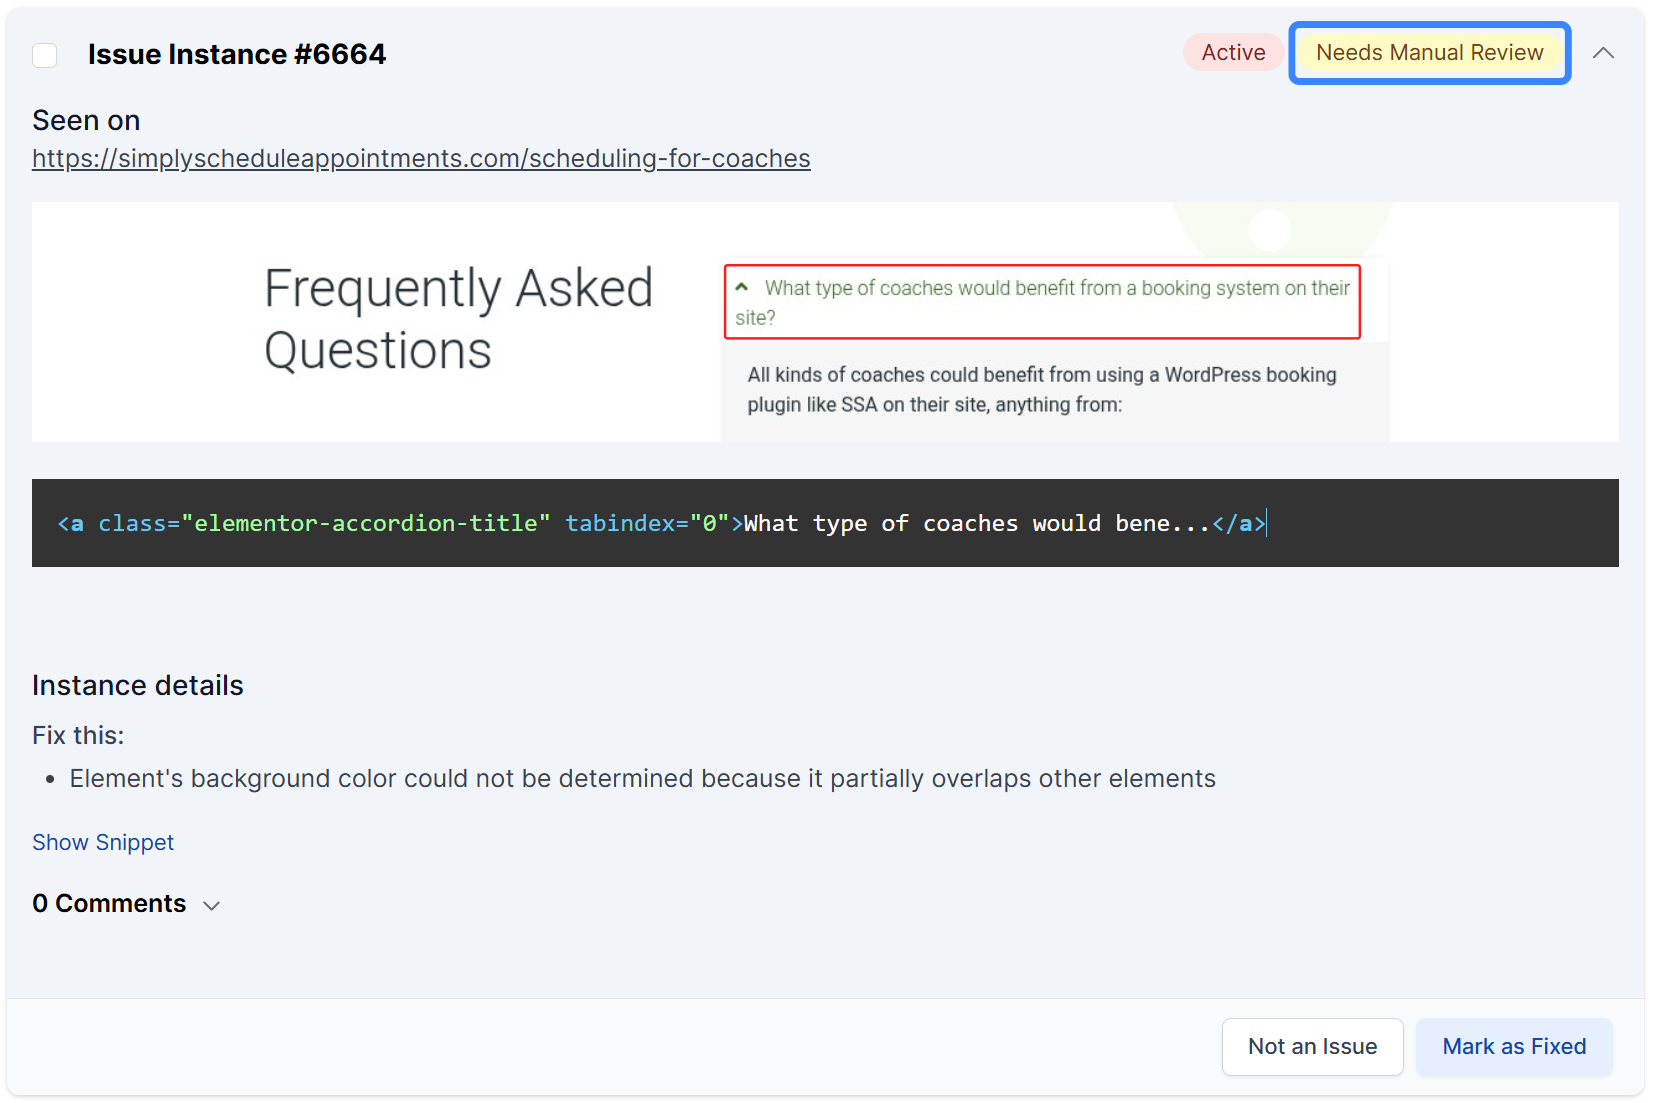Click inside the elementor-accordion-title code snippet

click(660, 523)
